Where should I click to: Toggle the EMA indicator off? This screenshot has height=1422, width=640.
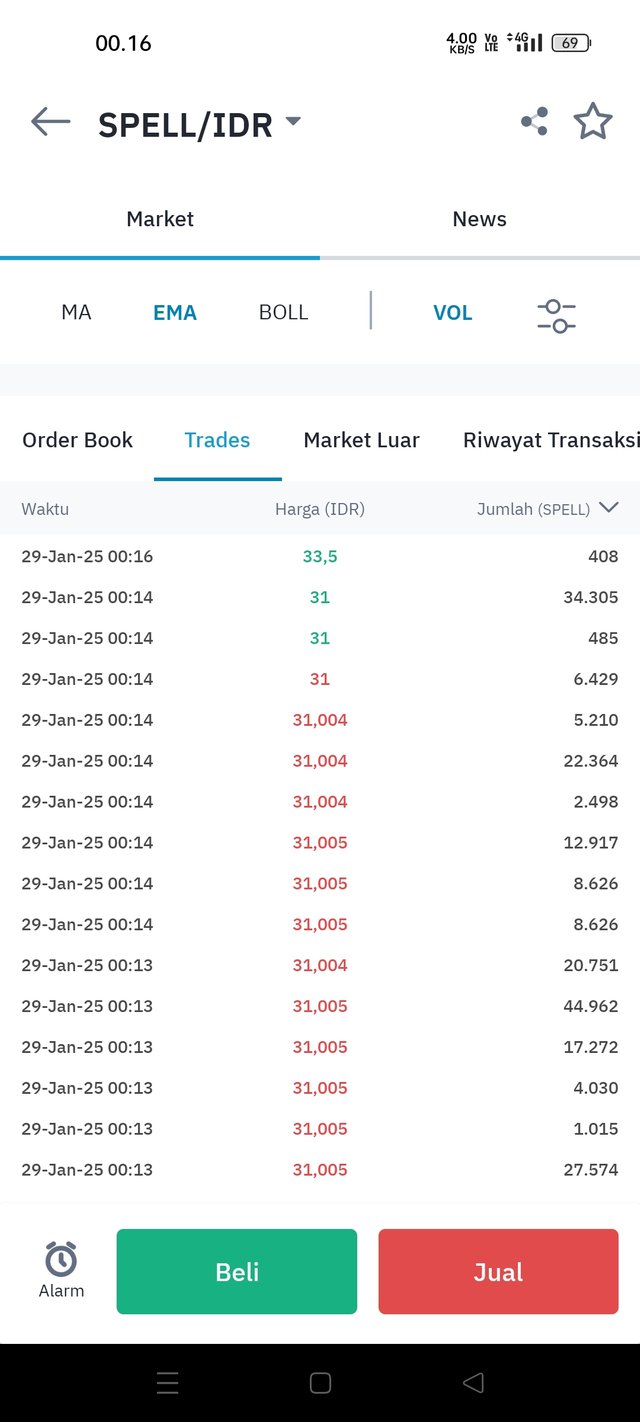[x=175, y=313]
